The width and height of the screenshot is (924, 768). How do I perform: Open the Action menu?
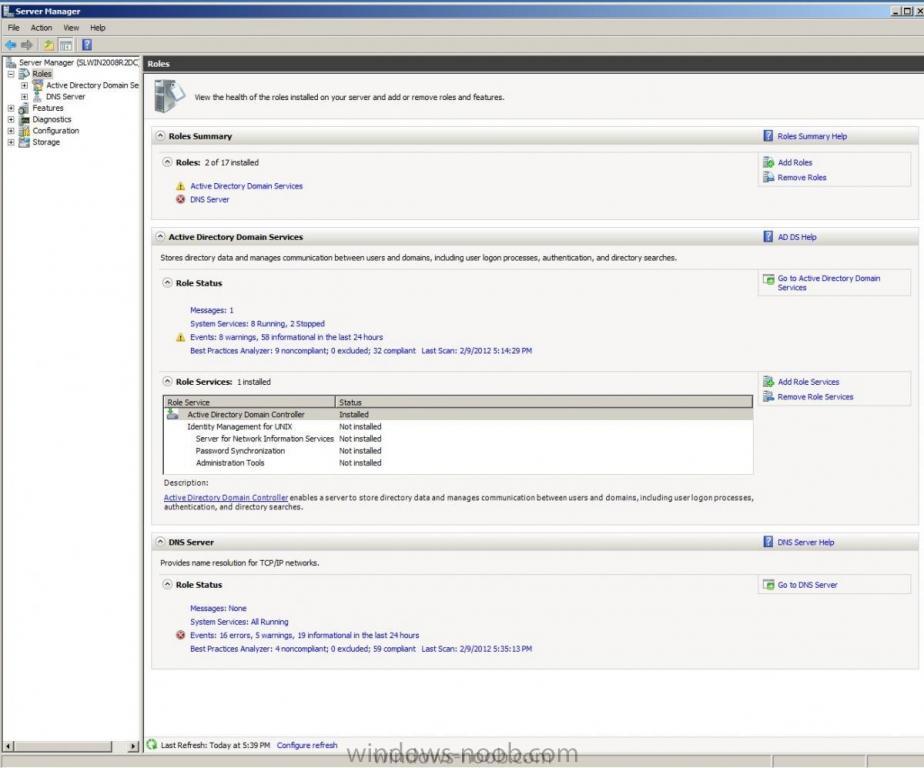coord(41,28)
